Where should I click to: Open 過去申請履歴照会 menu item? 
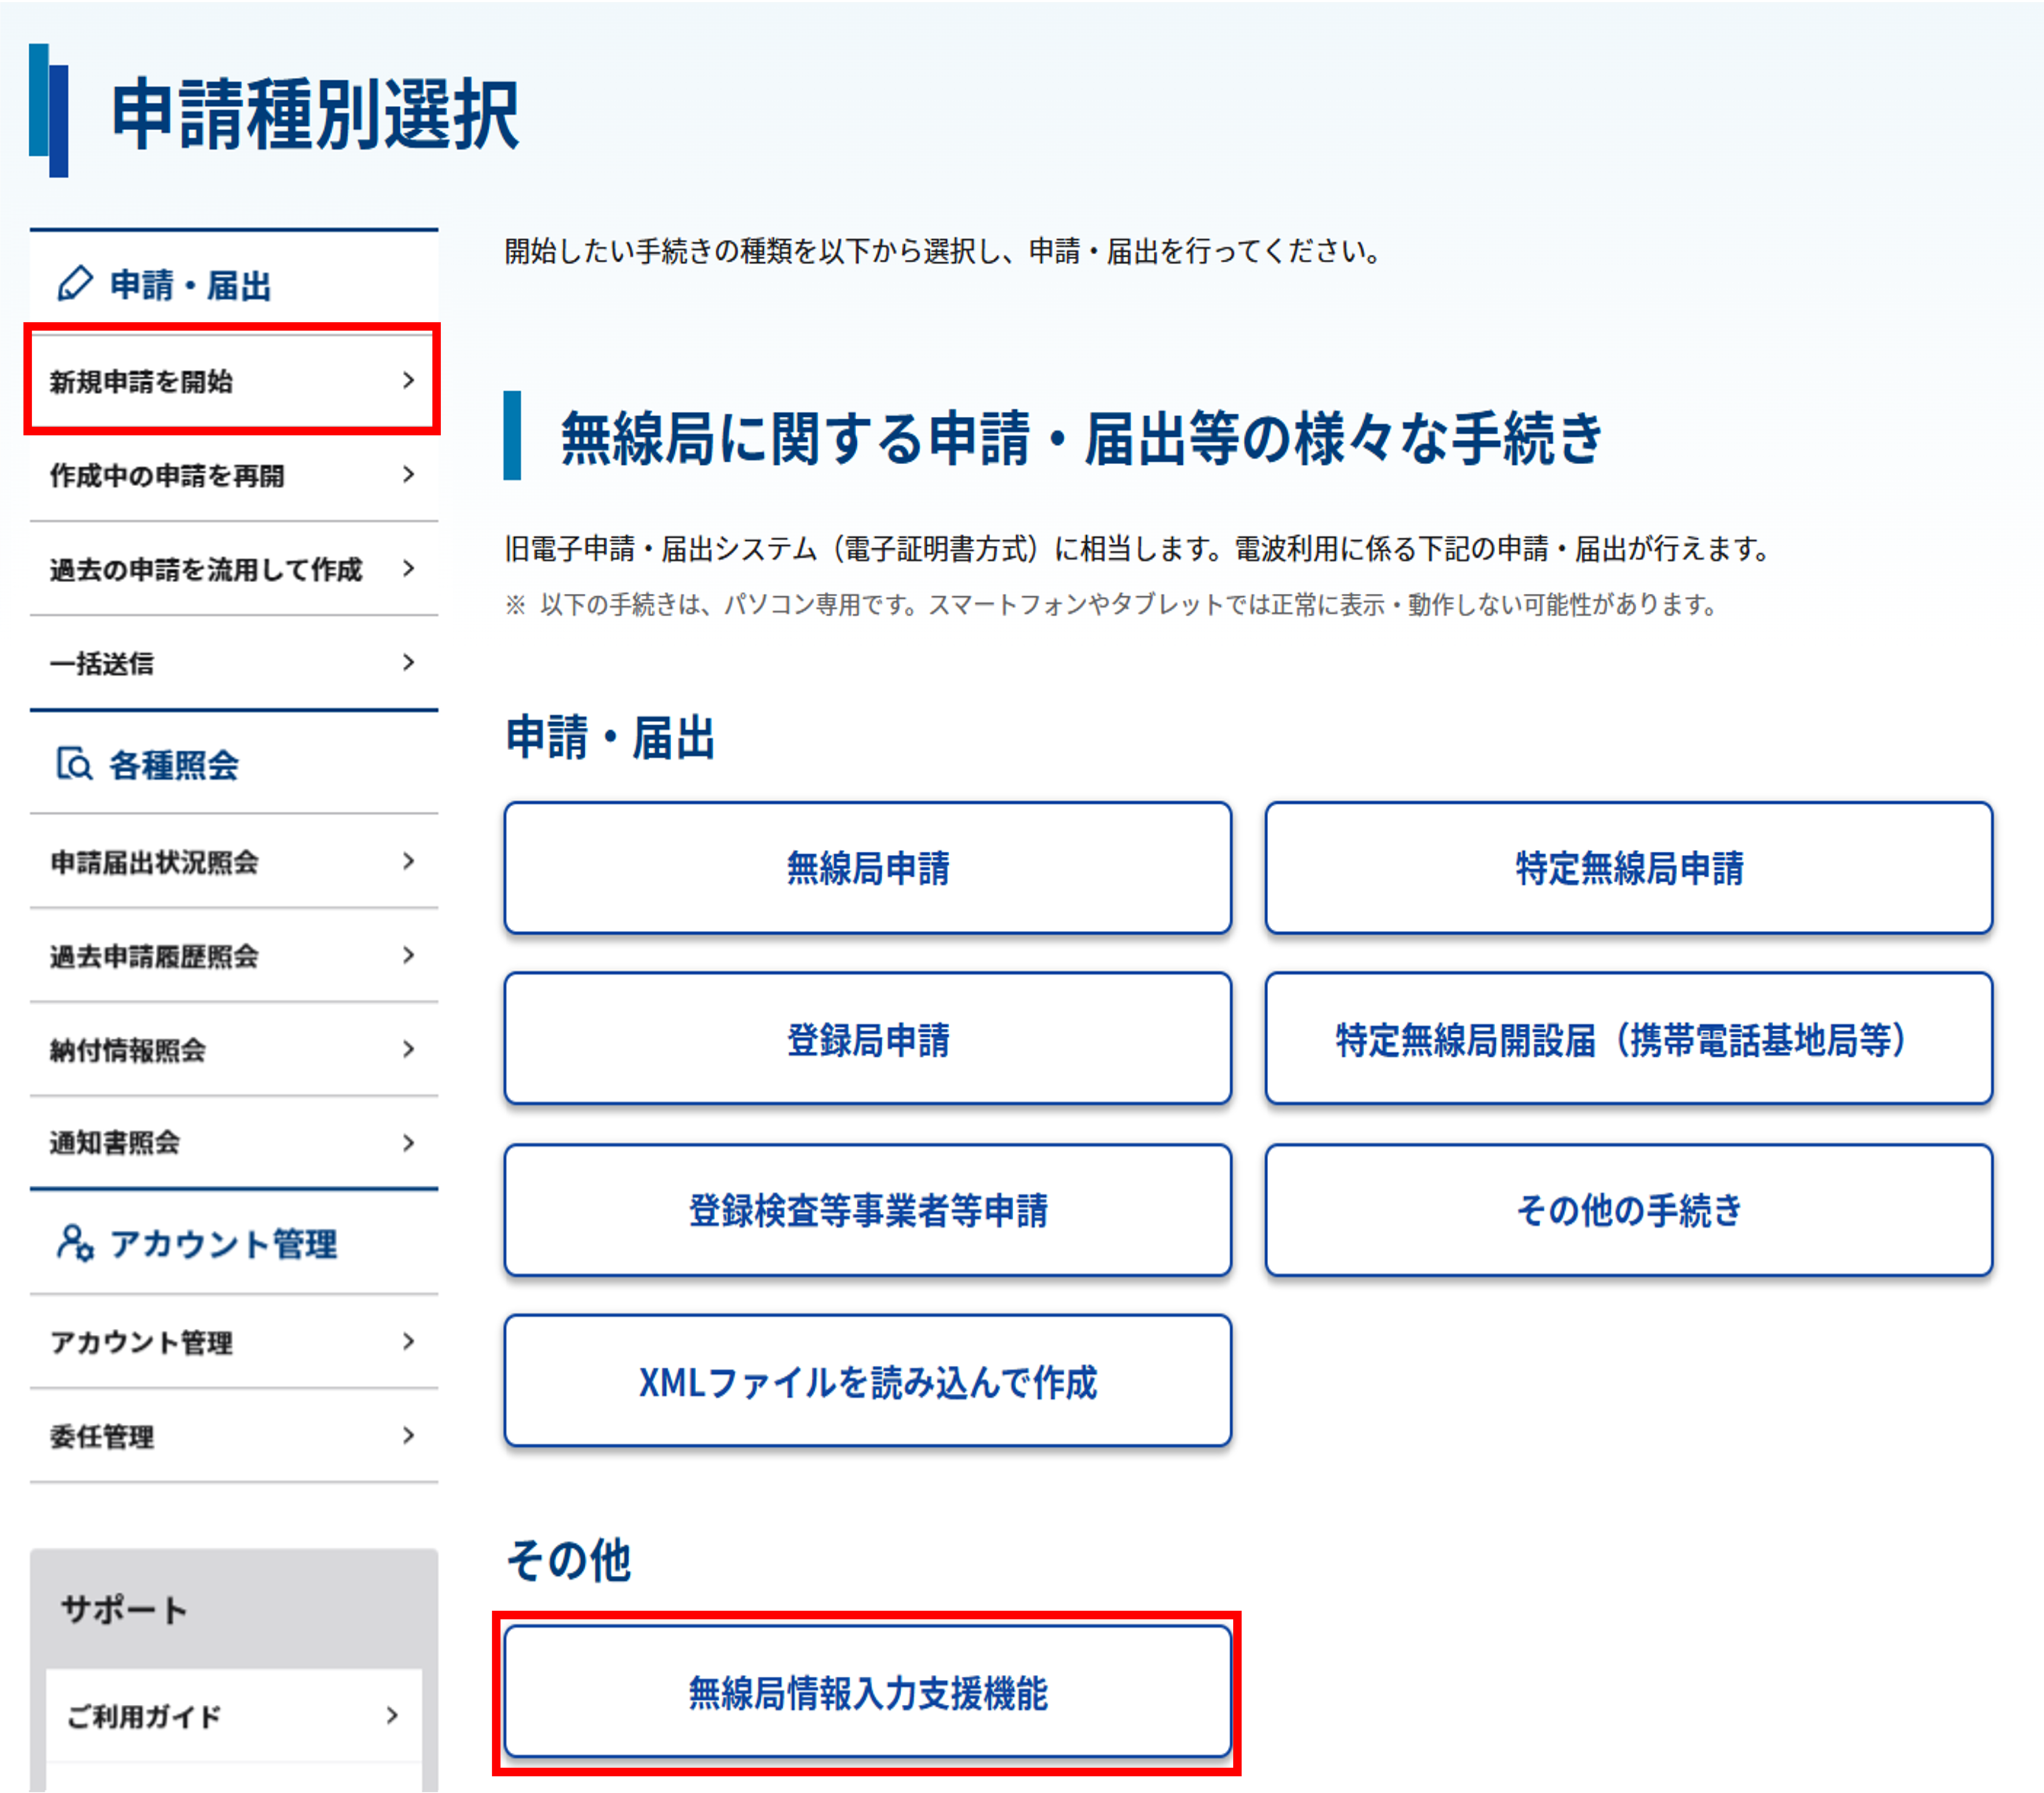click(234, 955)
